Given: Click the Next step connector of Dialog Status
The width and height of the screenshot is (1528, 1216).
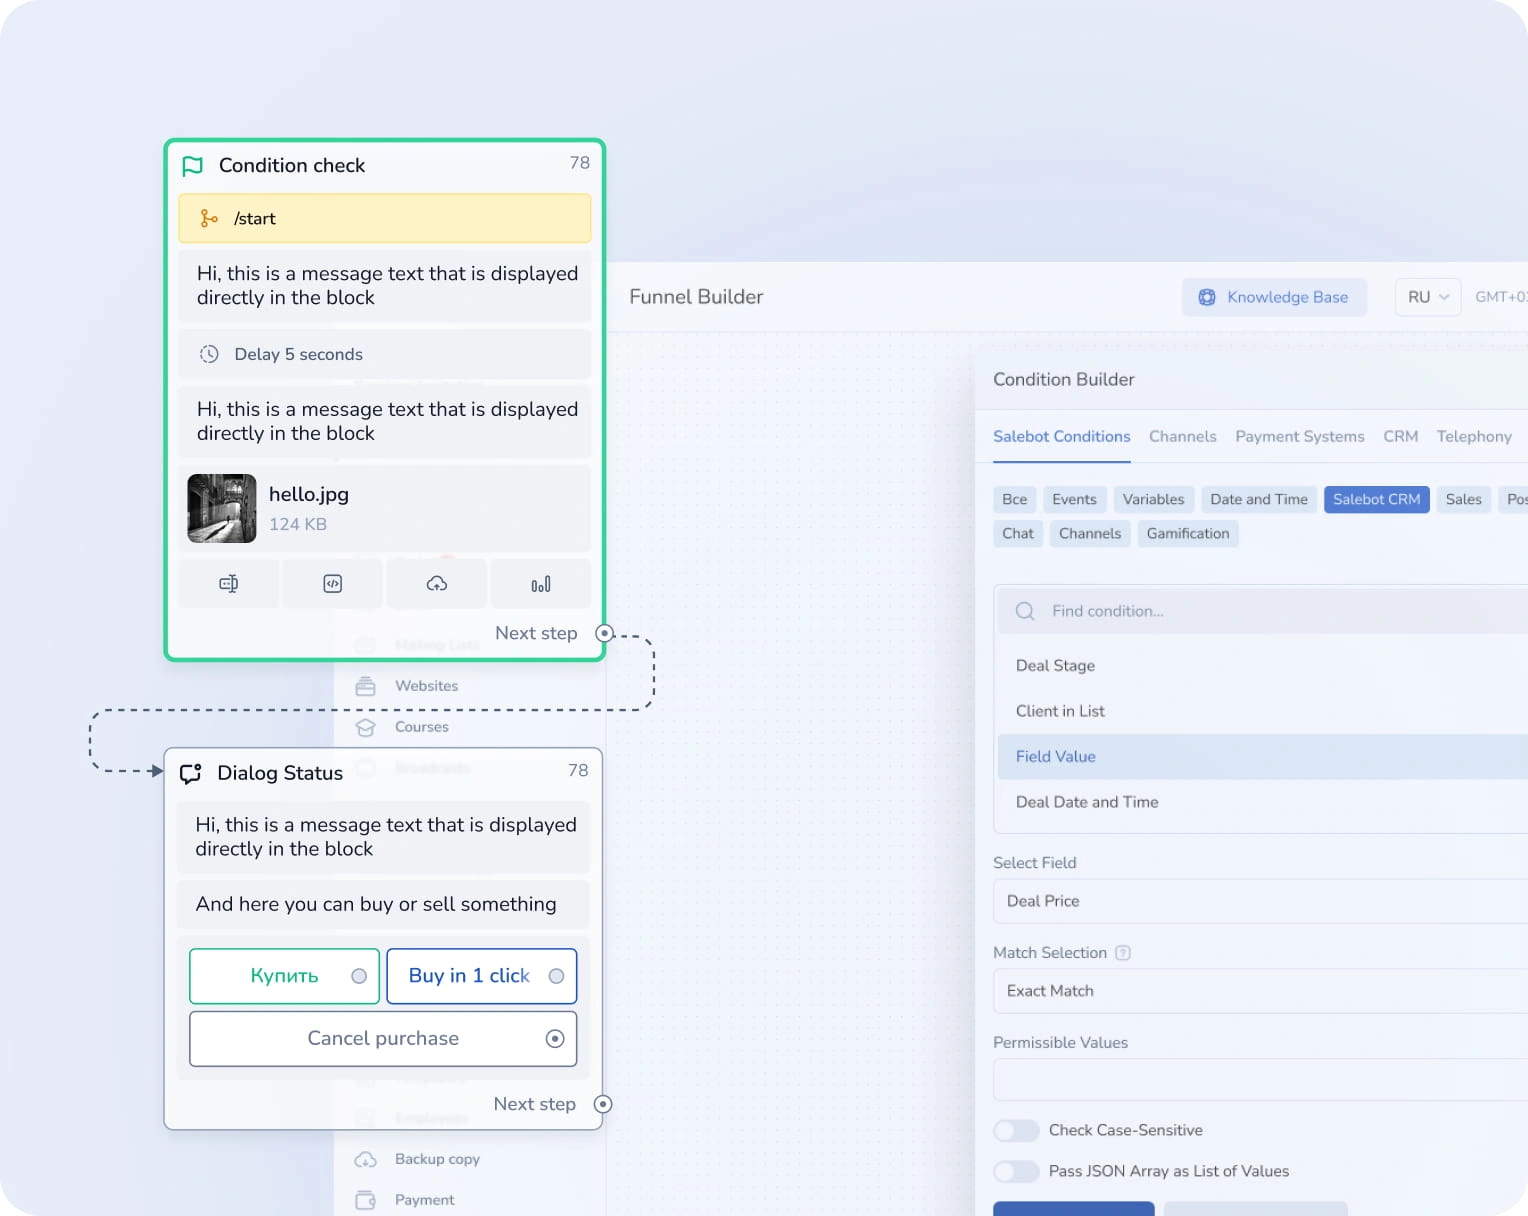Looking at the screenshot, I should (603, 1104).
